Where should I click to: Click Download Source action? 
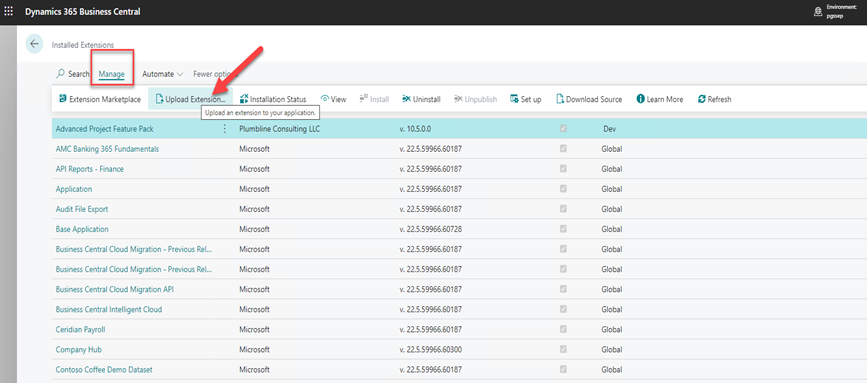(x=589, y=99)
